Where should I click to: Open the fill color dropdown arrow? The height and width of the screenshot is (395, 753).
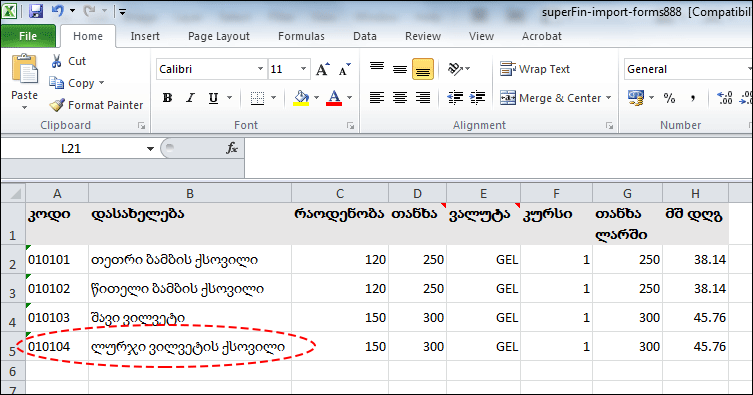coord(316,98)
